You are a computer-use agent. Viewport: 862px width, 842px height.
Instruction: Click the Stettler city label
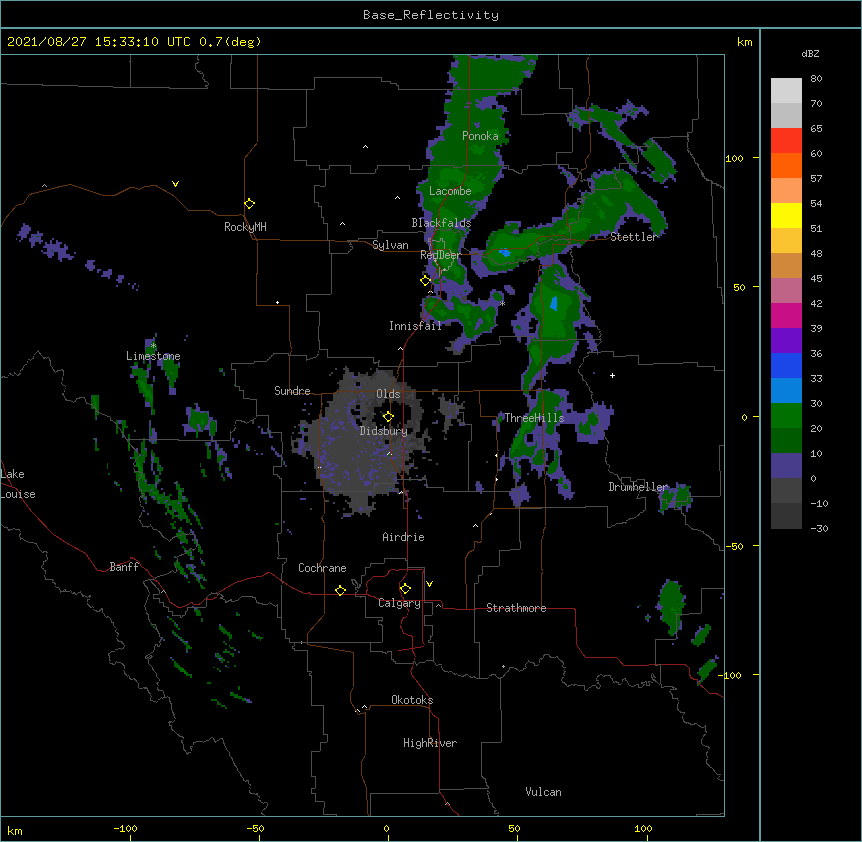click(633, 237)
